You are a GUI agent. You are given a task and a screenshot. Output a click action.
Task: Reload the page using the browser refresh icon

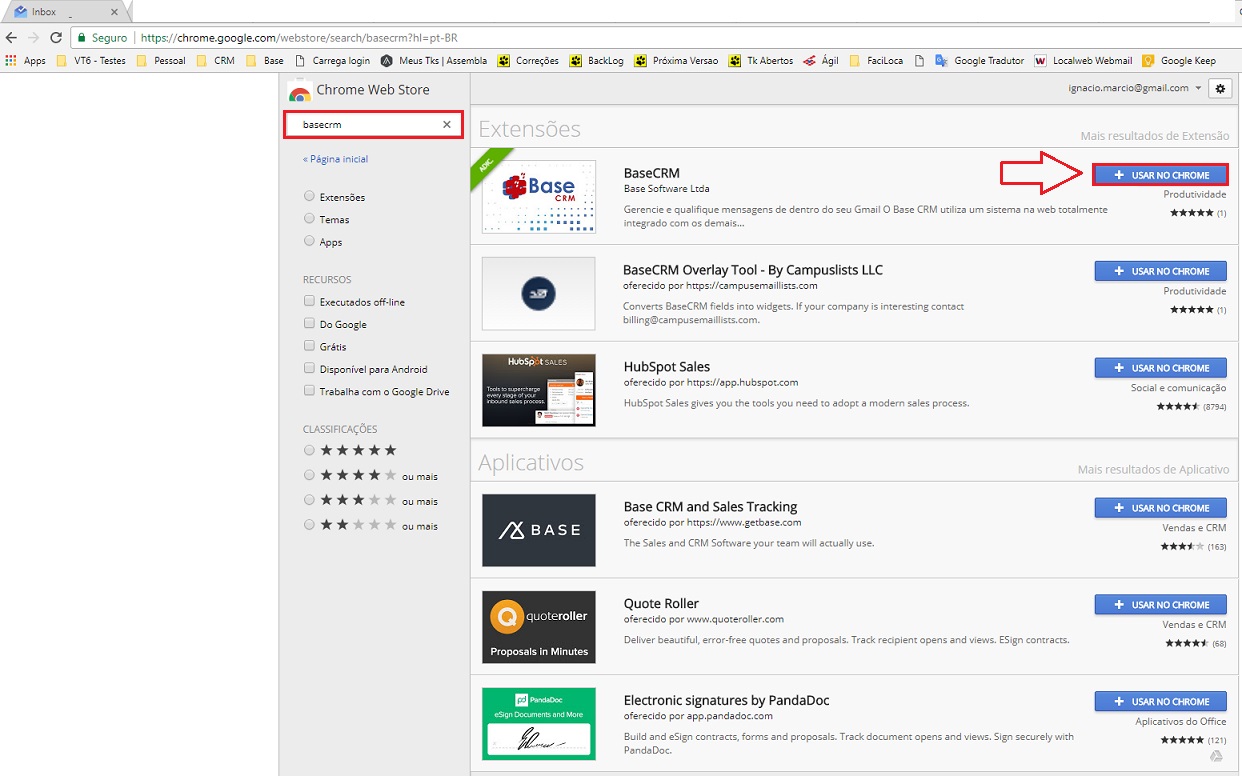pos(56,38)
